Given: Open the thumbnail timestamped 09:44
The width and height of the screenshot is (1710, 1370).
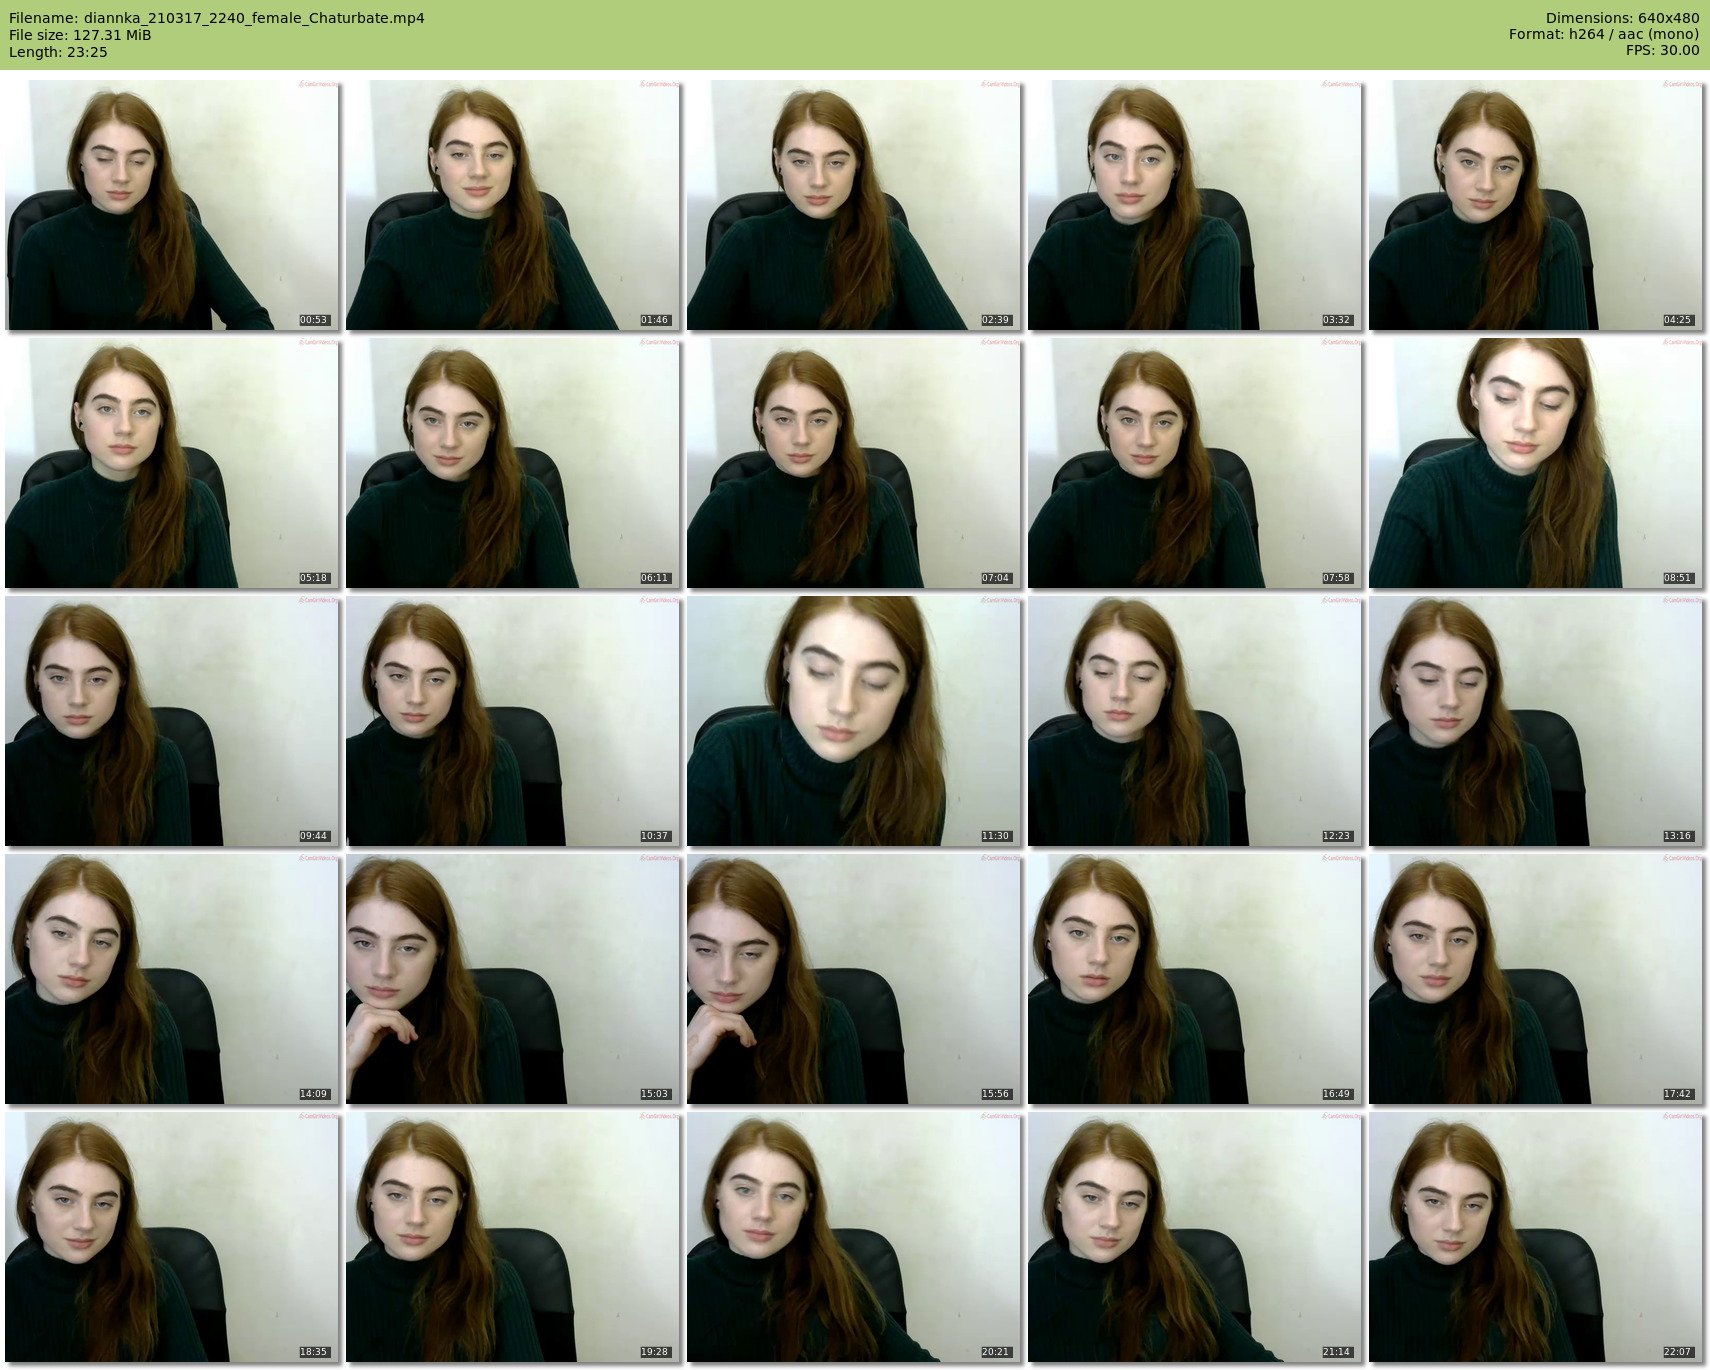Looking at the screenshot, I should pos(172,721).
